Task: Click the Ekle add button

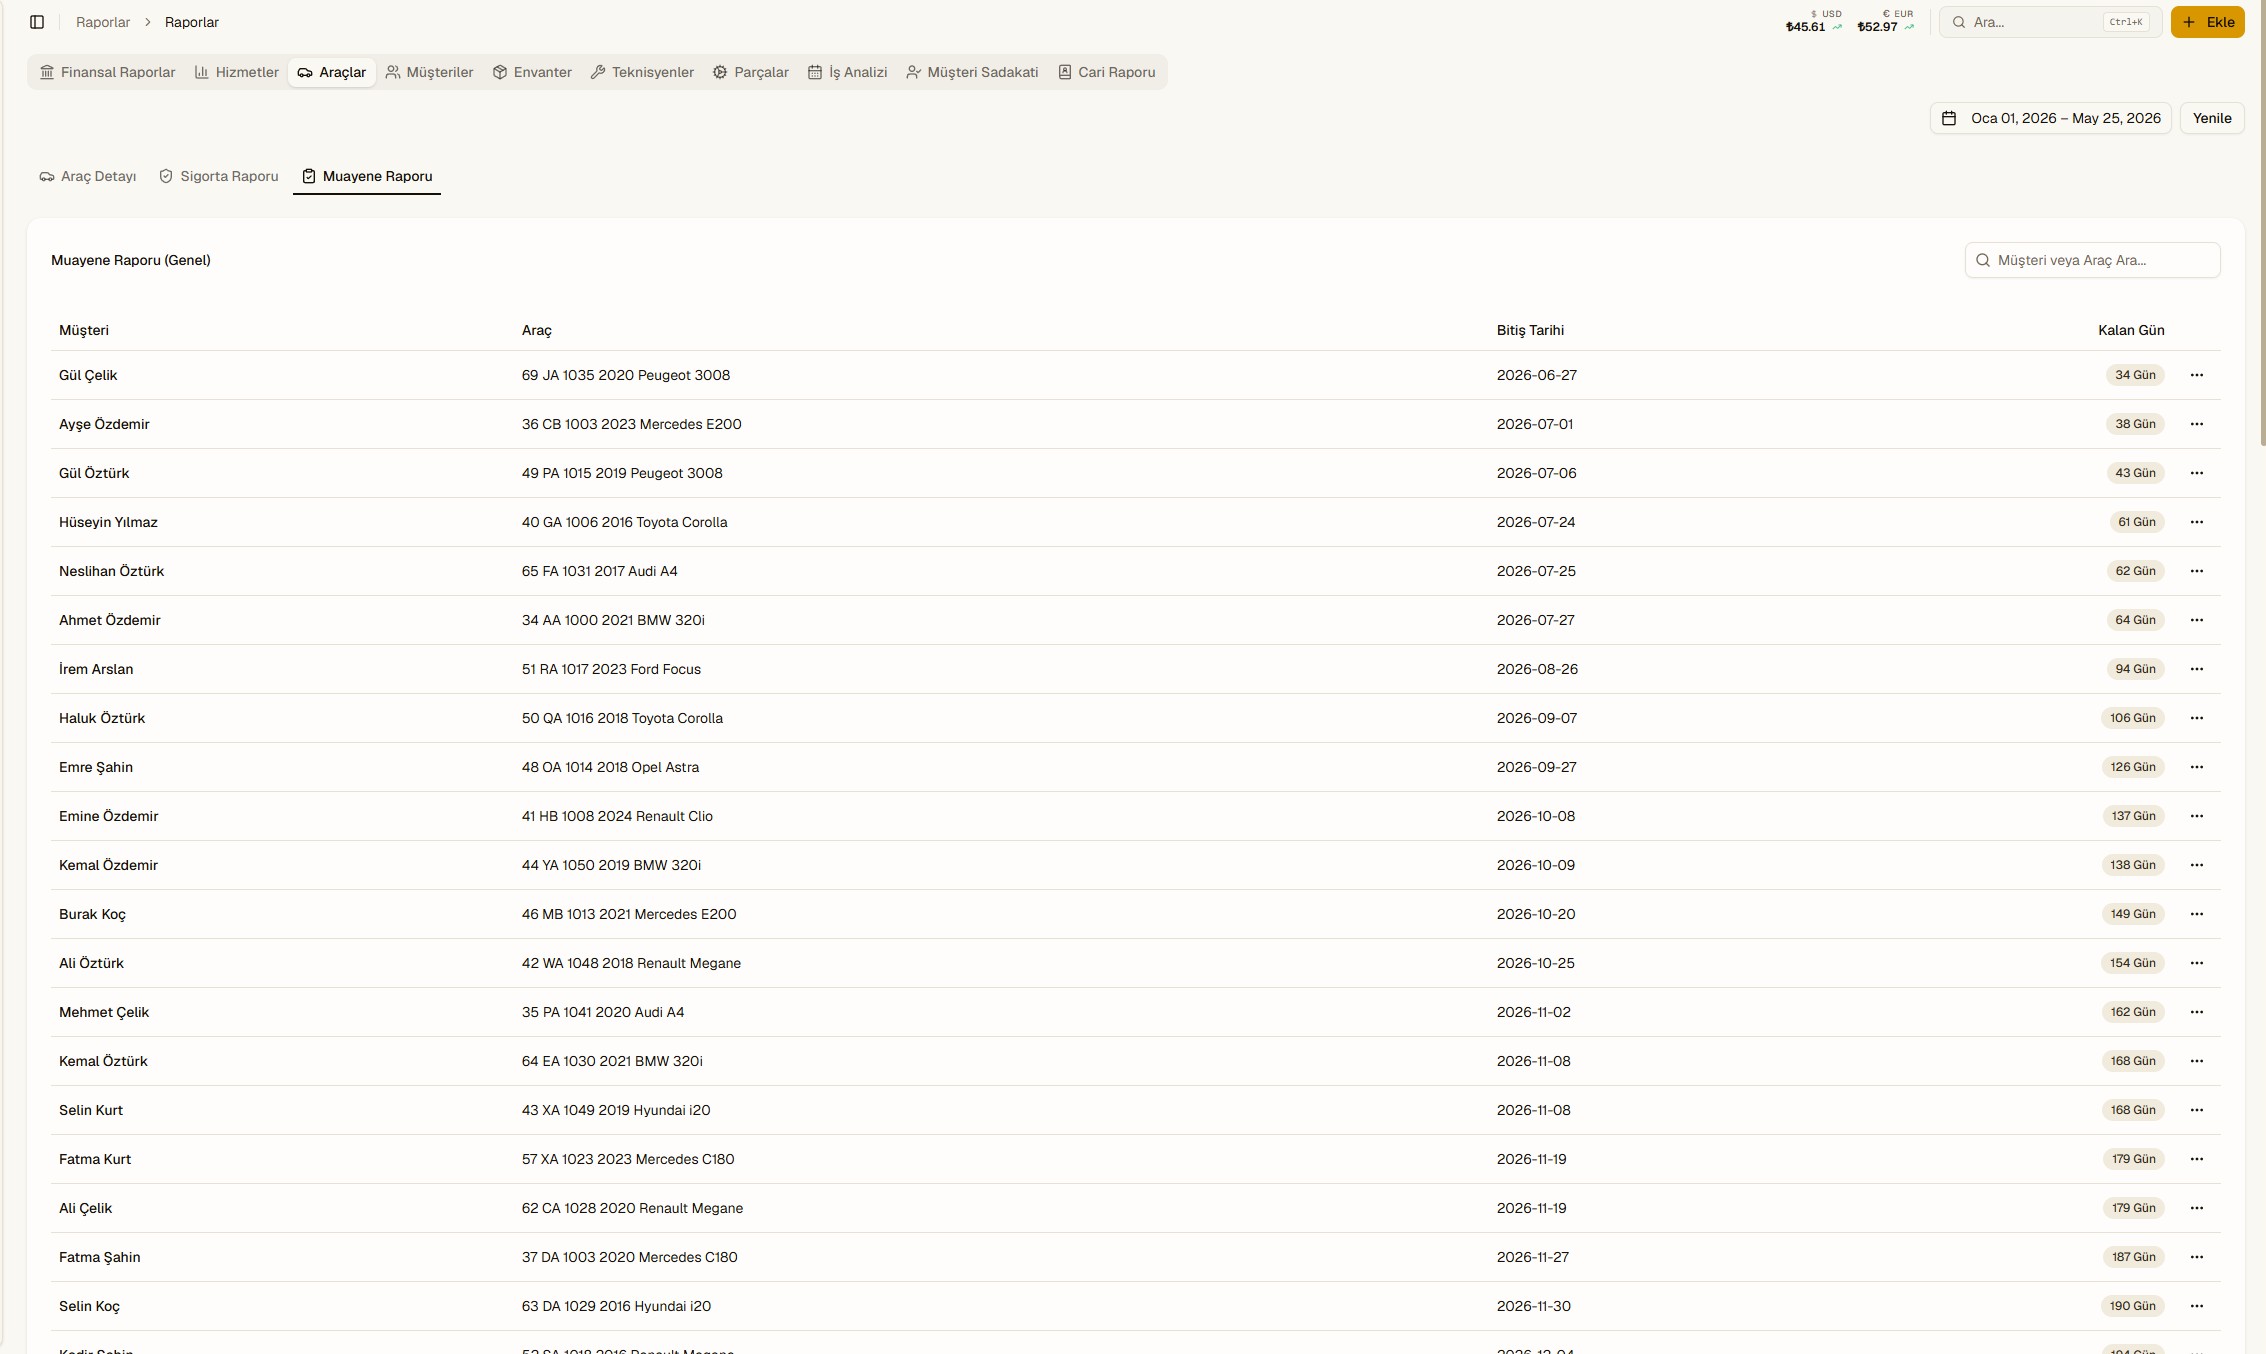Action: [x=2208, y=22]
